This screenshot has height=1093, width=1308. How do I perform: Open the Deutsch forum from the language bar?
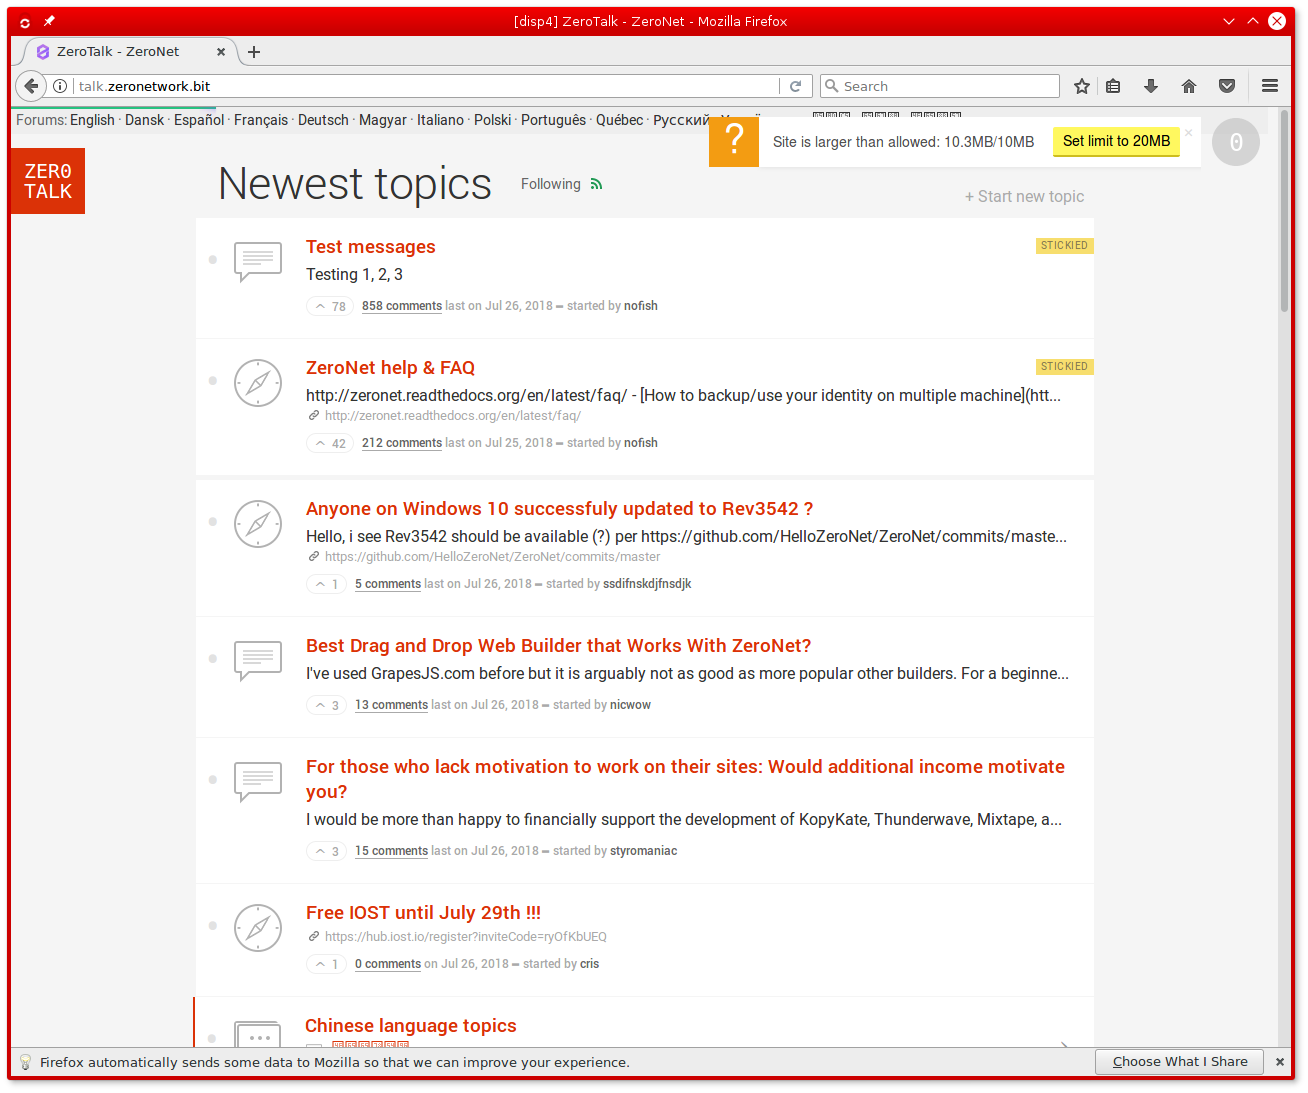[323, 120]
